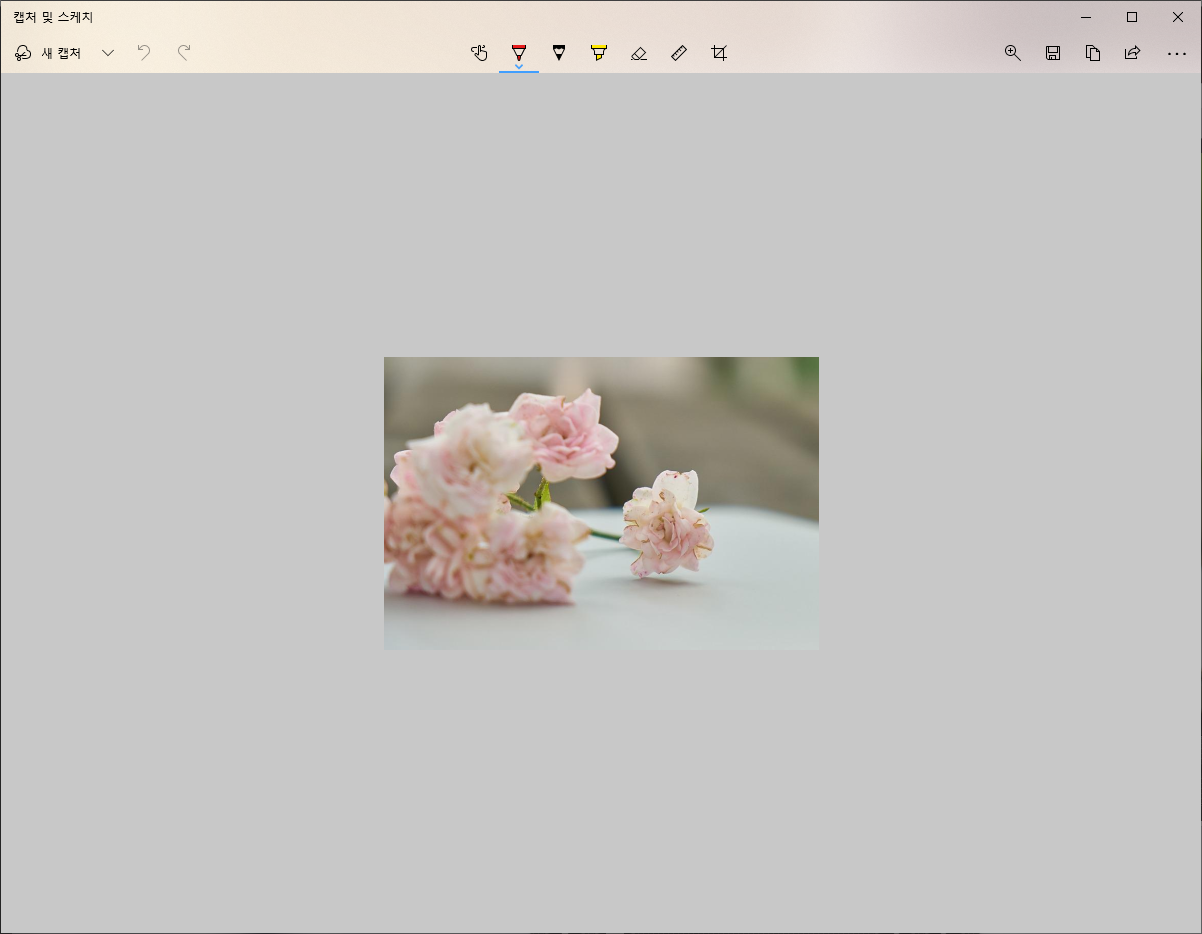Open the zoom magnifier control
The height and width of the screenshot is (934, 1202).
[1013, 53]
